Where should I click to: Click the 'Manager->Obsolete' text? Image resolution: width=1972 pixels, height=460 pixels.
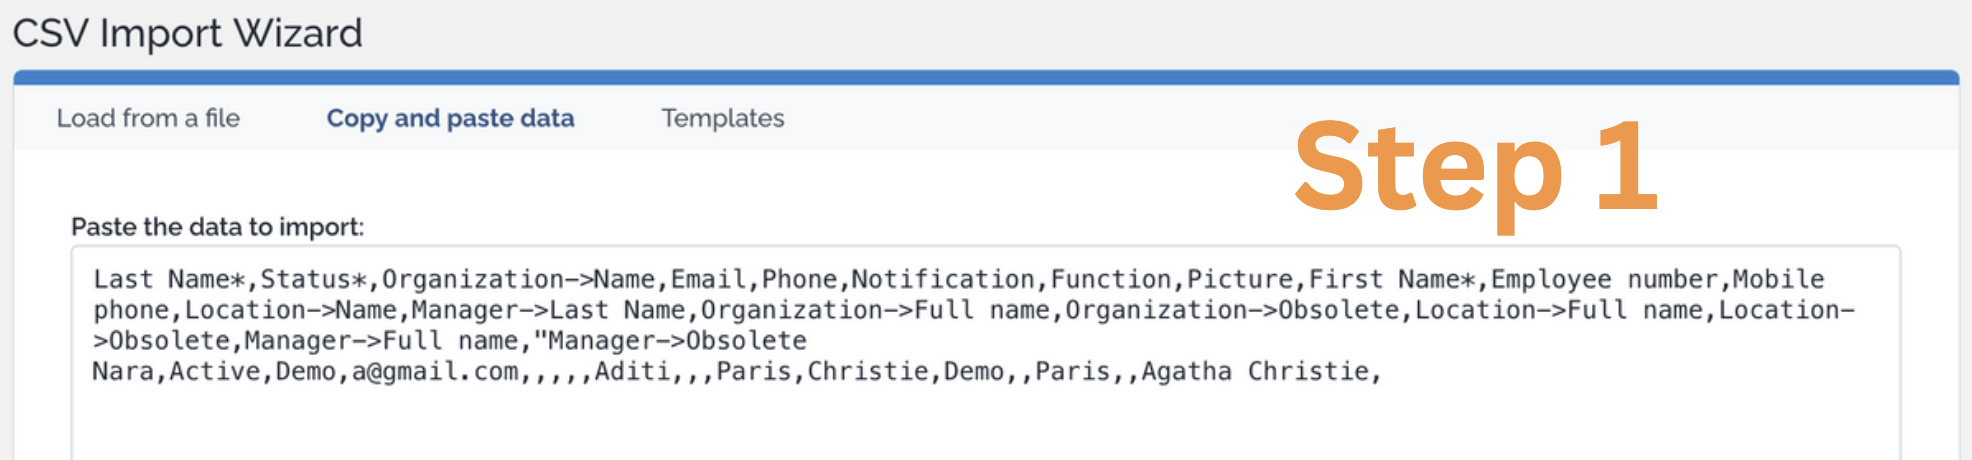click(676, 341)
